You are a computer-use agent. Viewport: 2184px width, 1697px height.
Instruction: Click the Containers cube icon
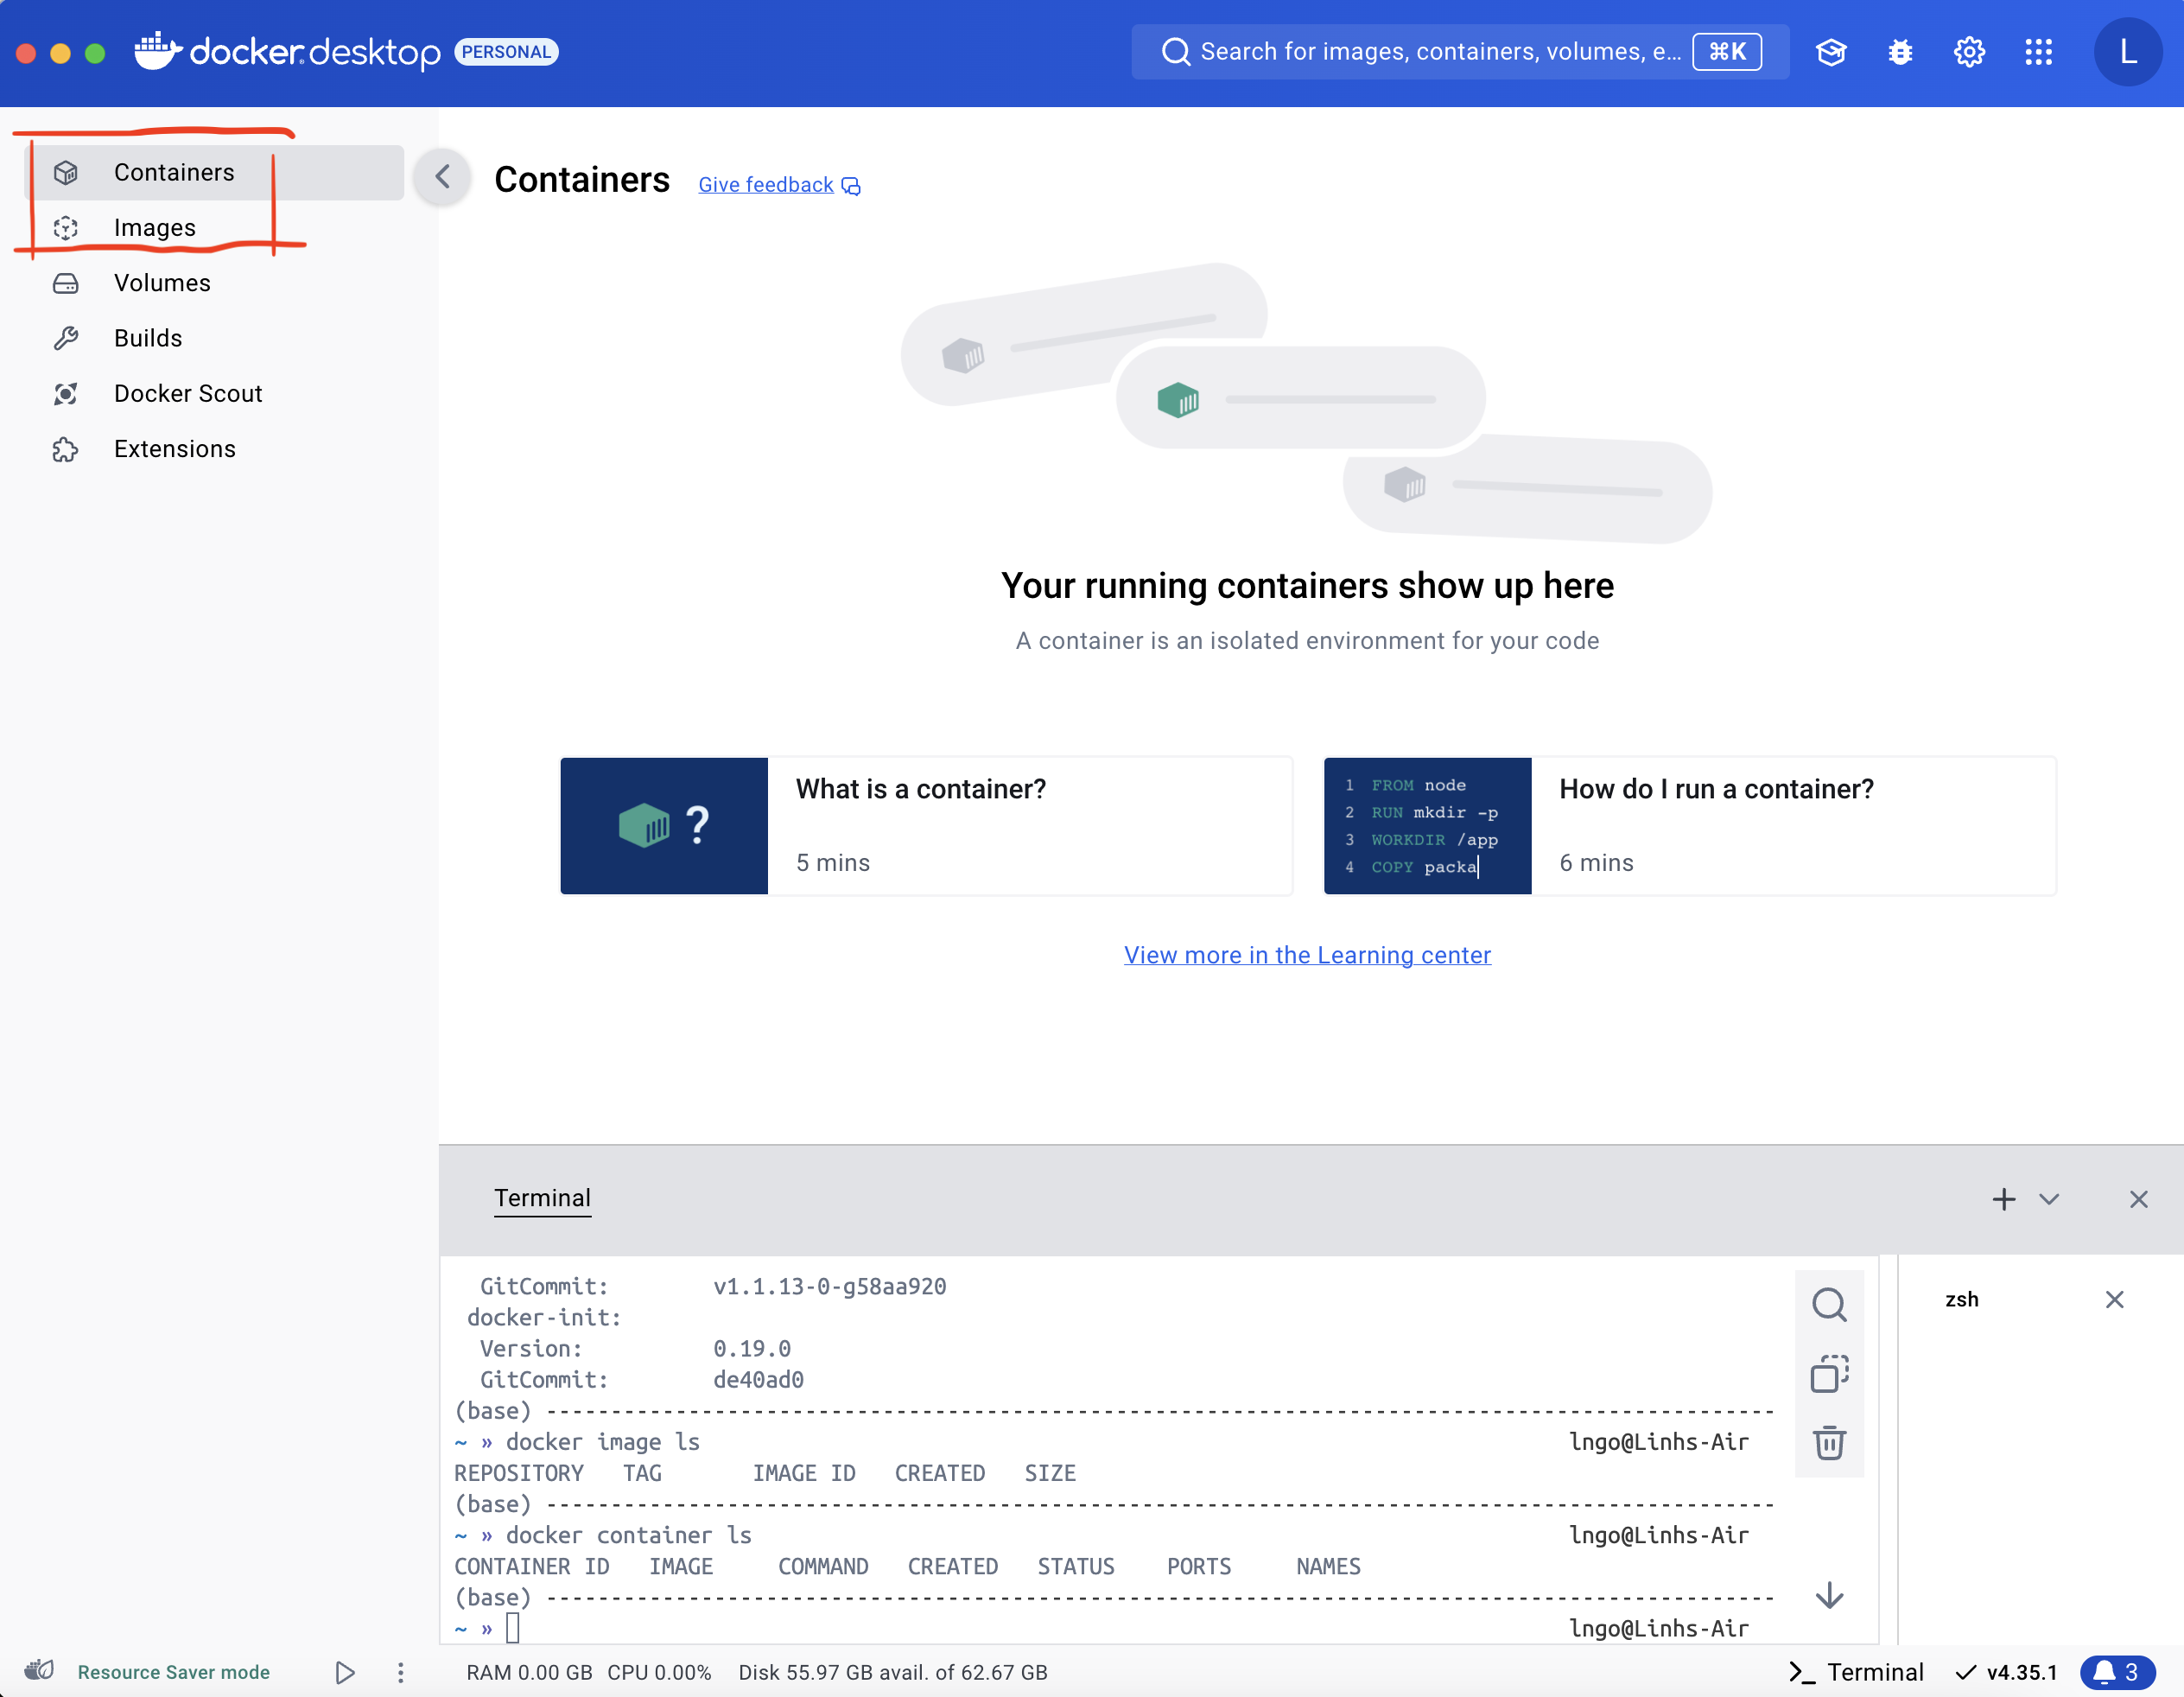[x=66, y=172]
